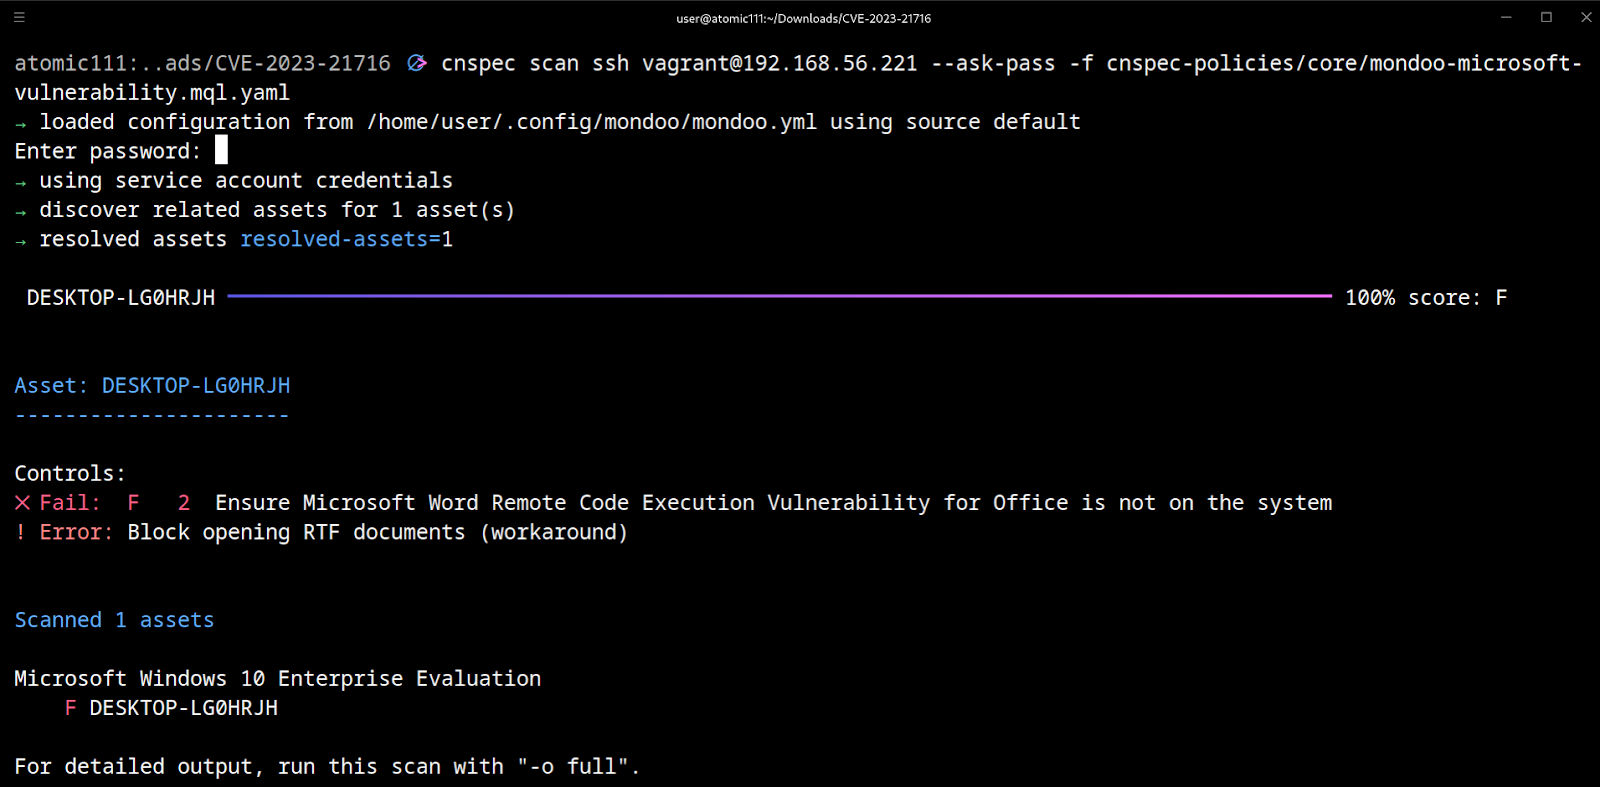
Task: Click the red X beside the Fail result
Action: (x=21, y=502)
